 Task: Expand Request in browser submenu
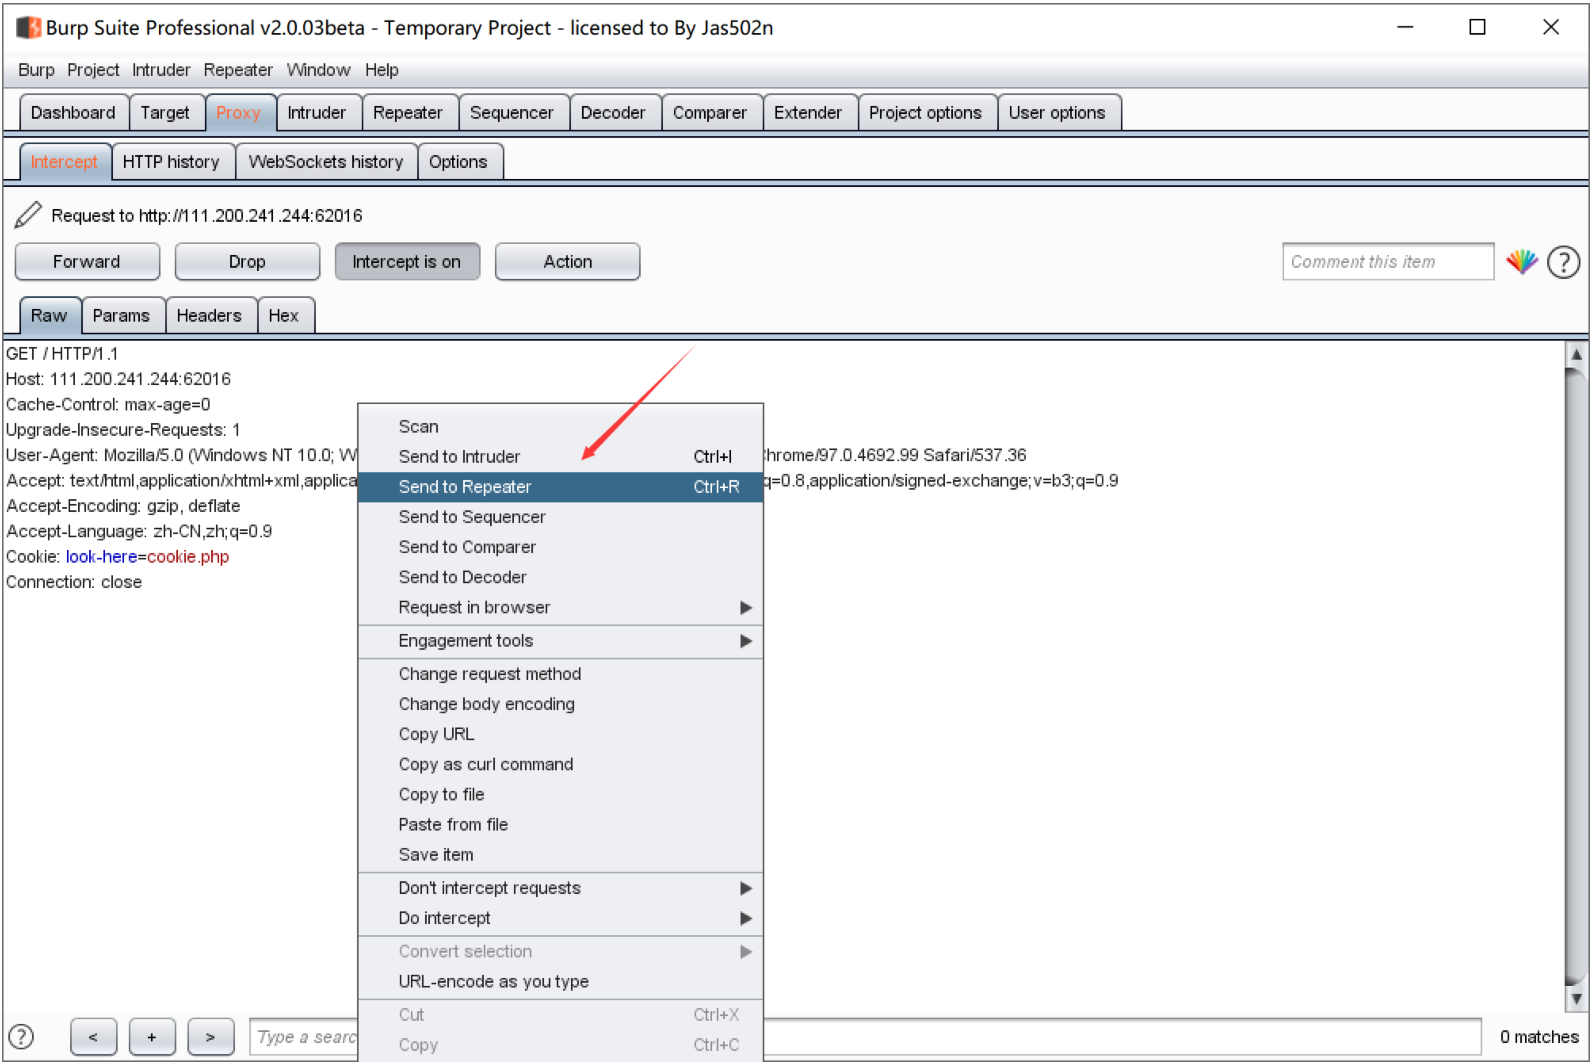click(560, 608)
